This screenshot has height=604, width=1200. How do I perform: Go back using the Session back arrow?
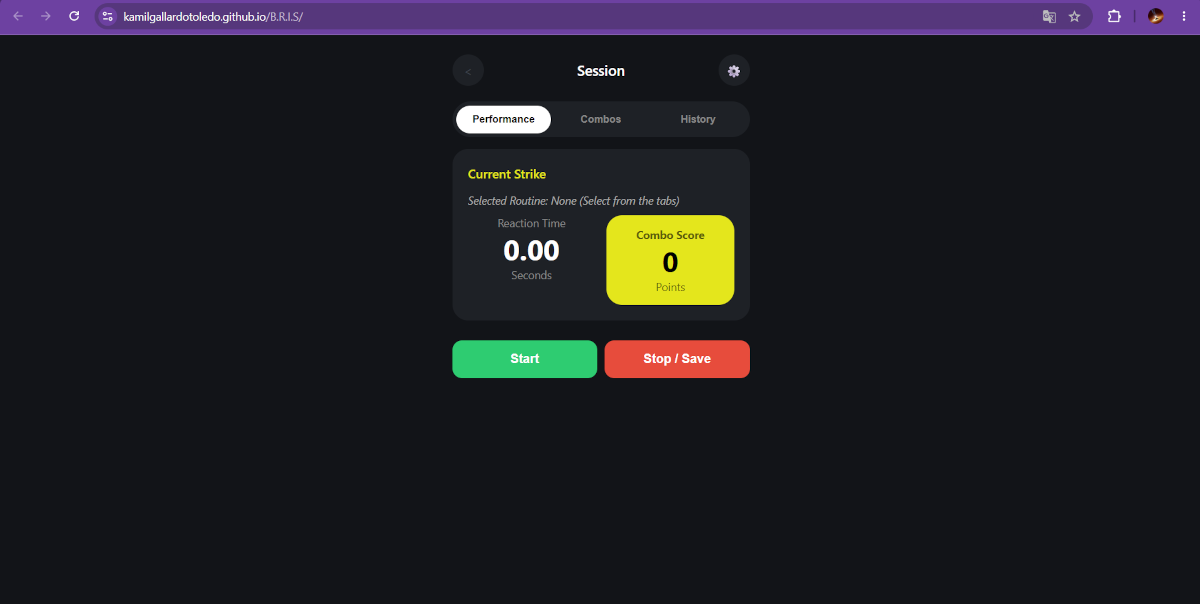468,71
